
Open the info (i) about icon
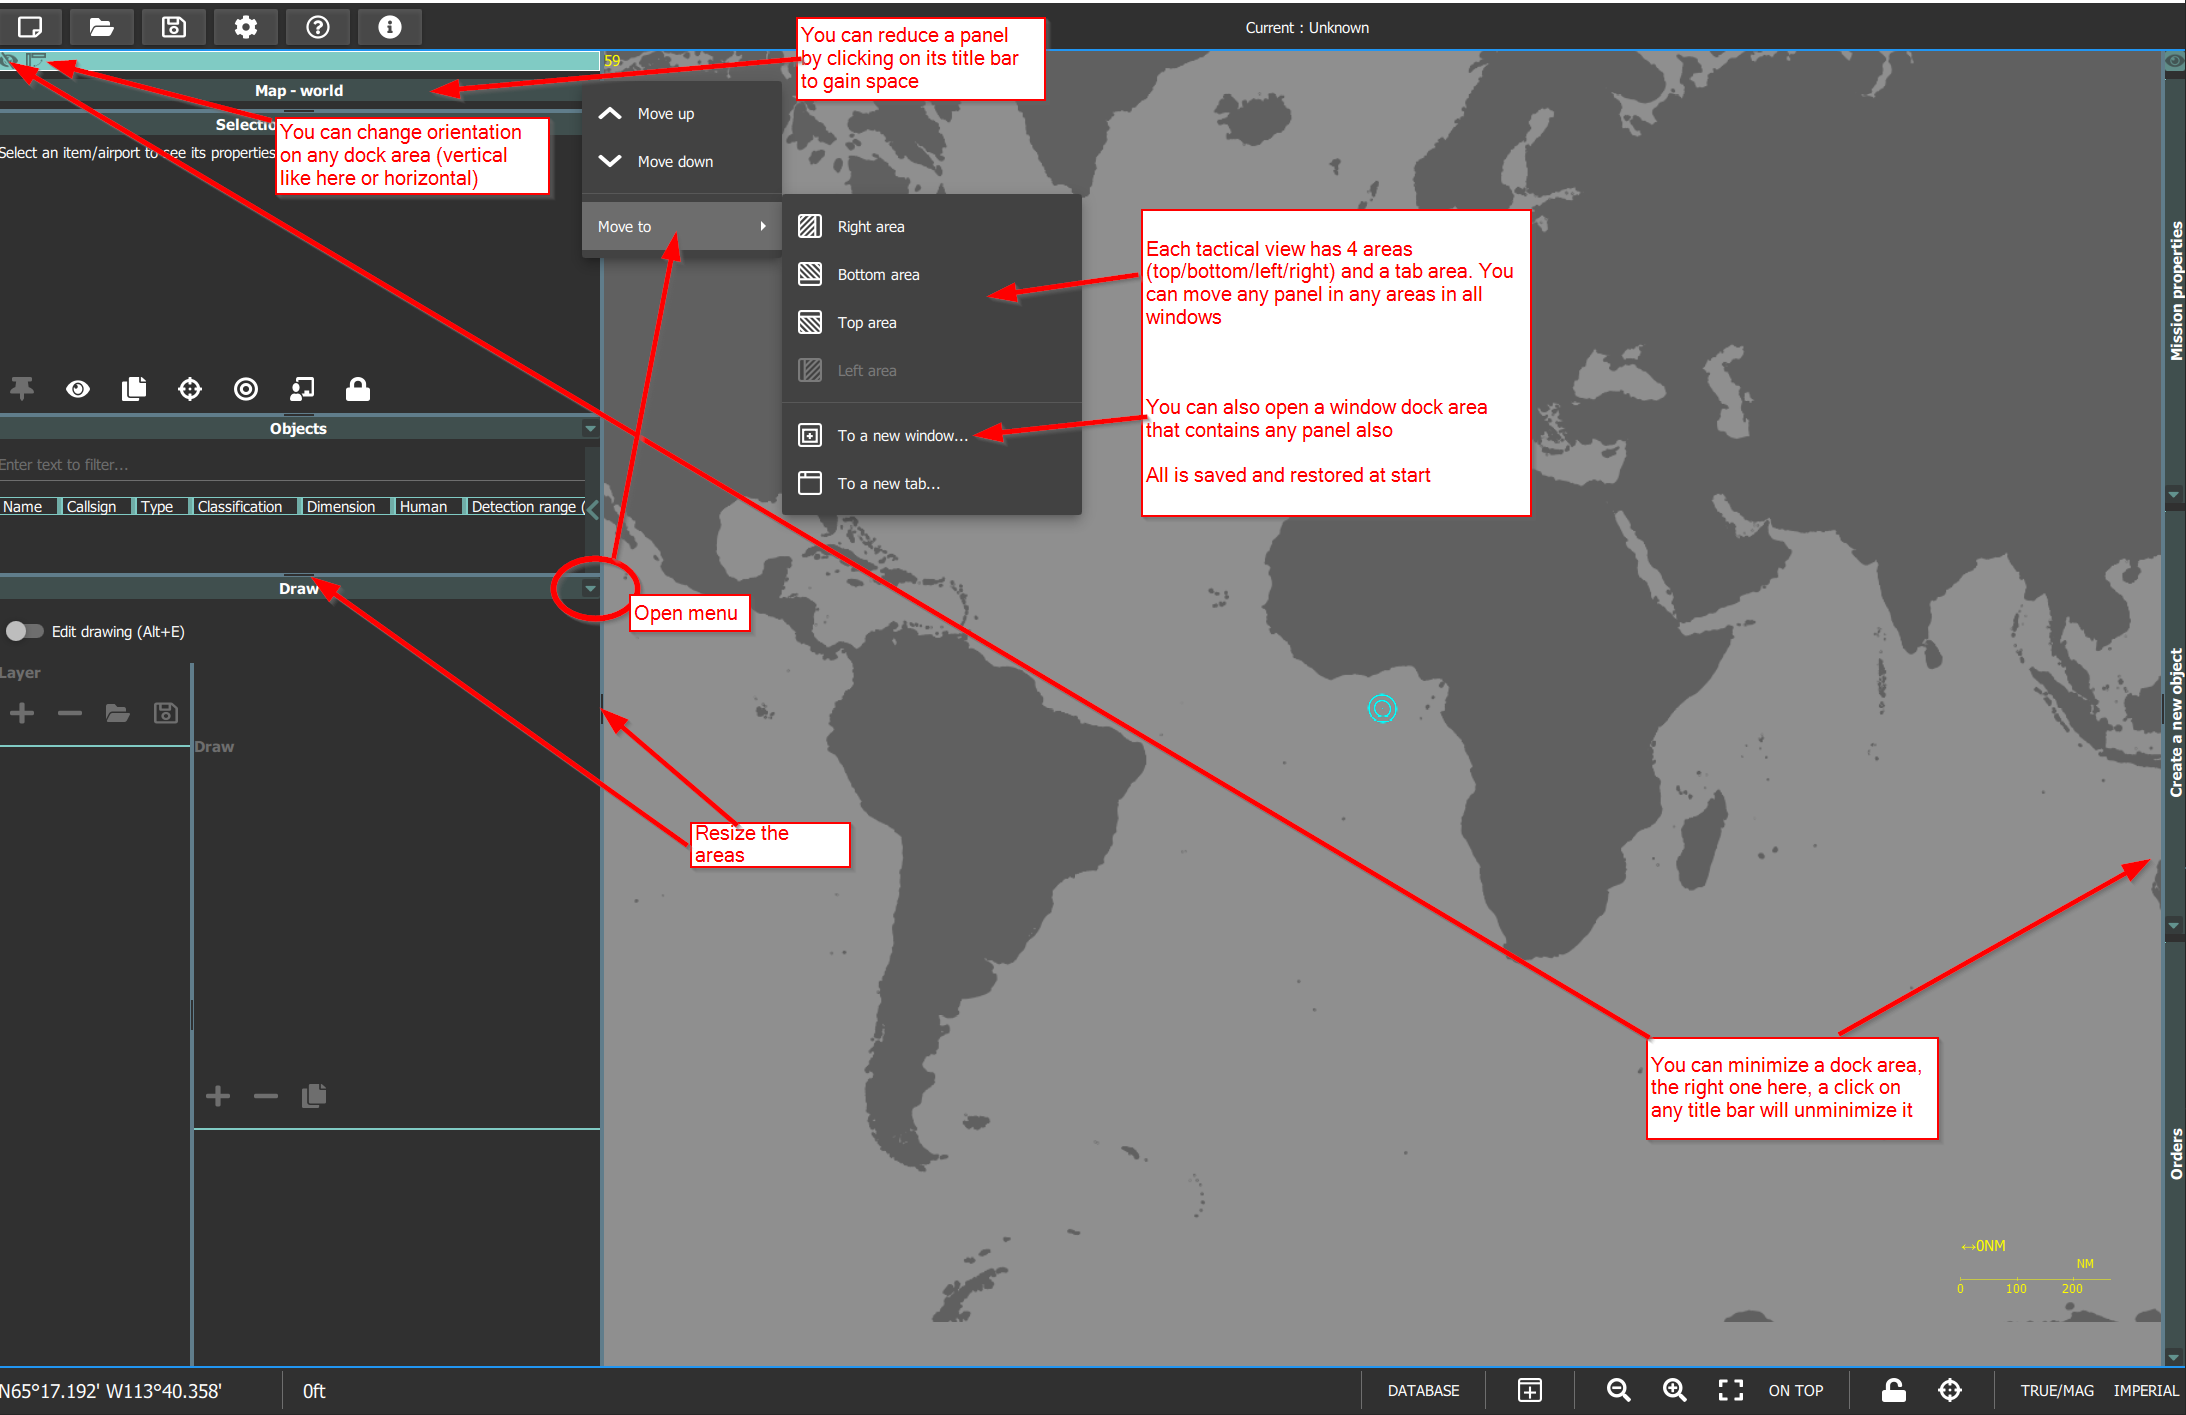point(390,27)
